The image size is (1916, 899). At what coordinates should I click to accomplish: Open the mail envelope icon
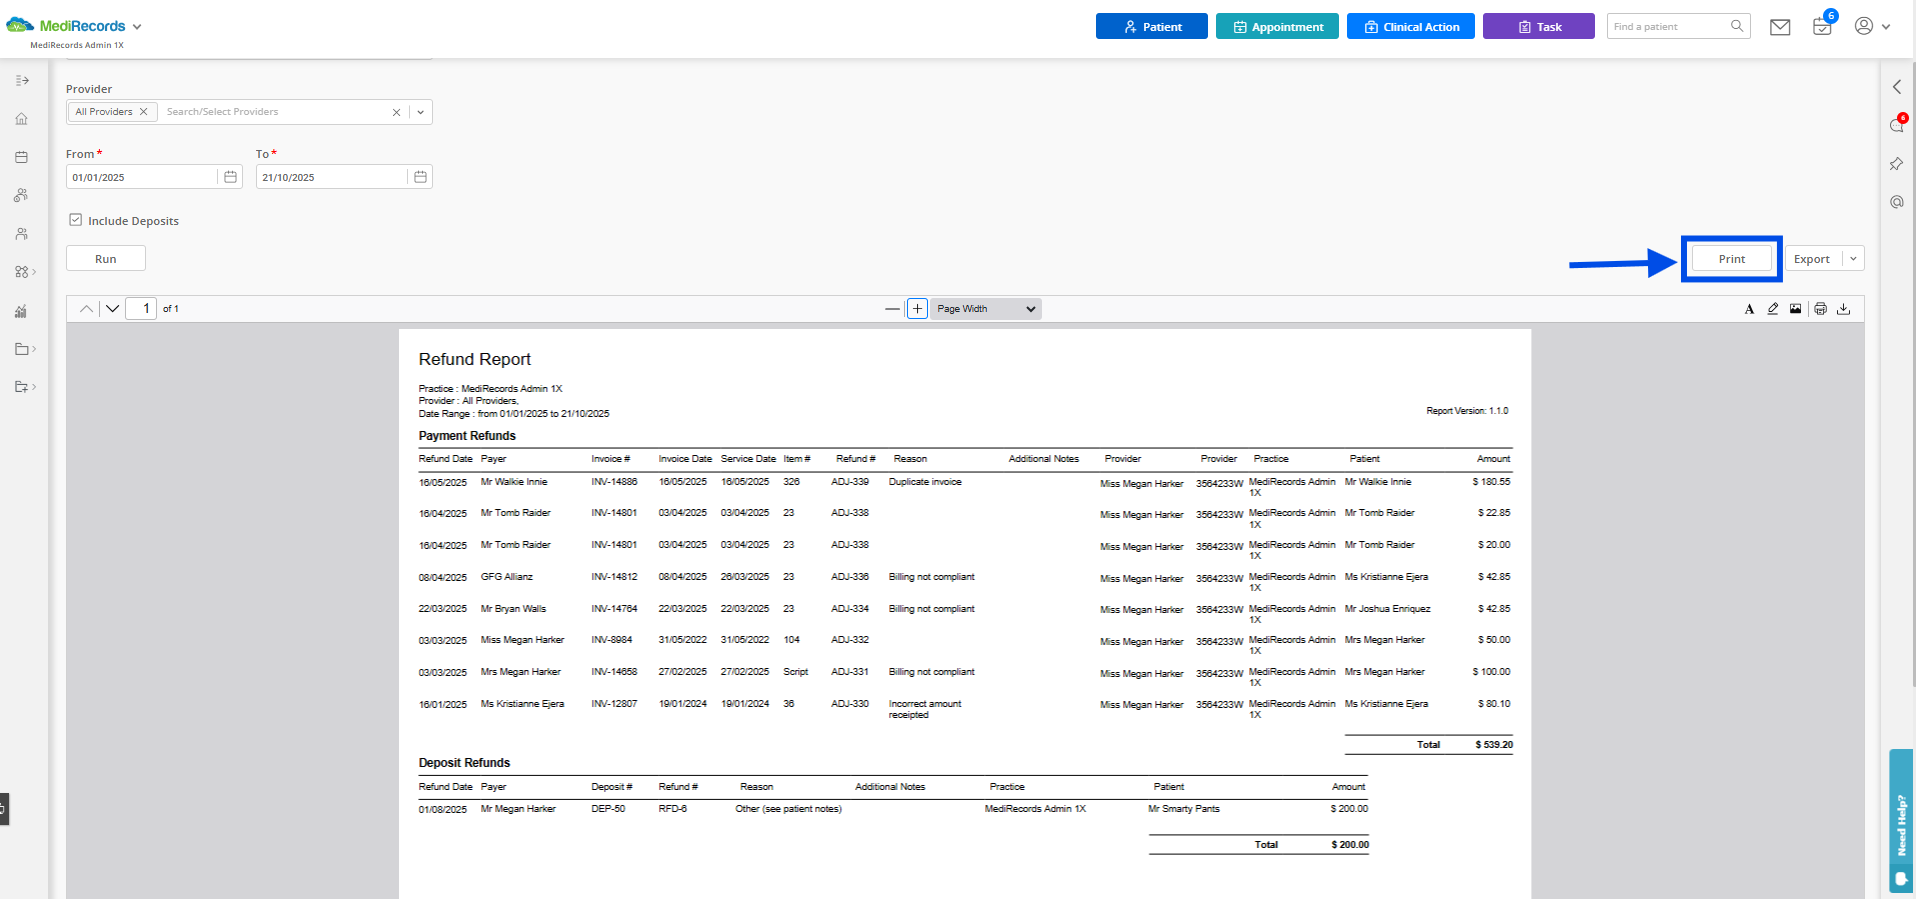[1780, 27]
